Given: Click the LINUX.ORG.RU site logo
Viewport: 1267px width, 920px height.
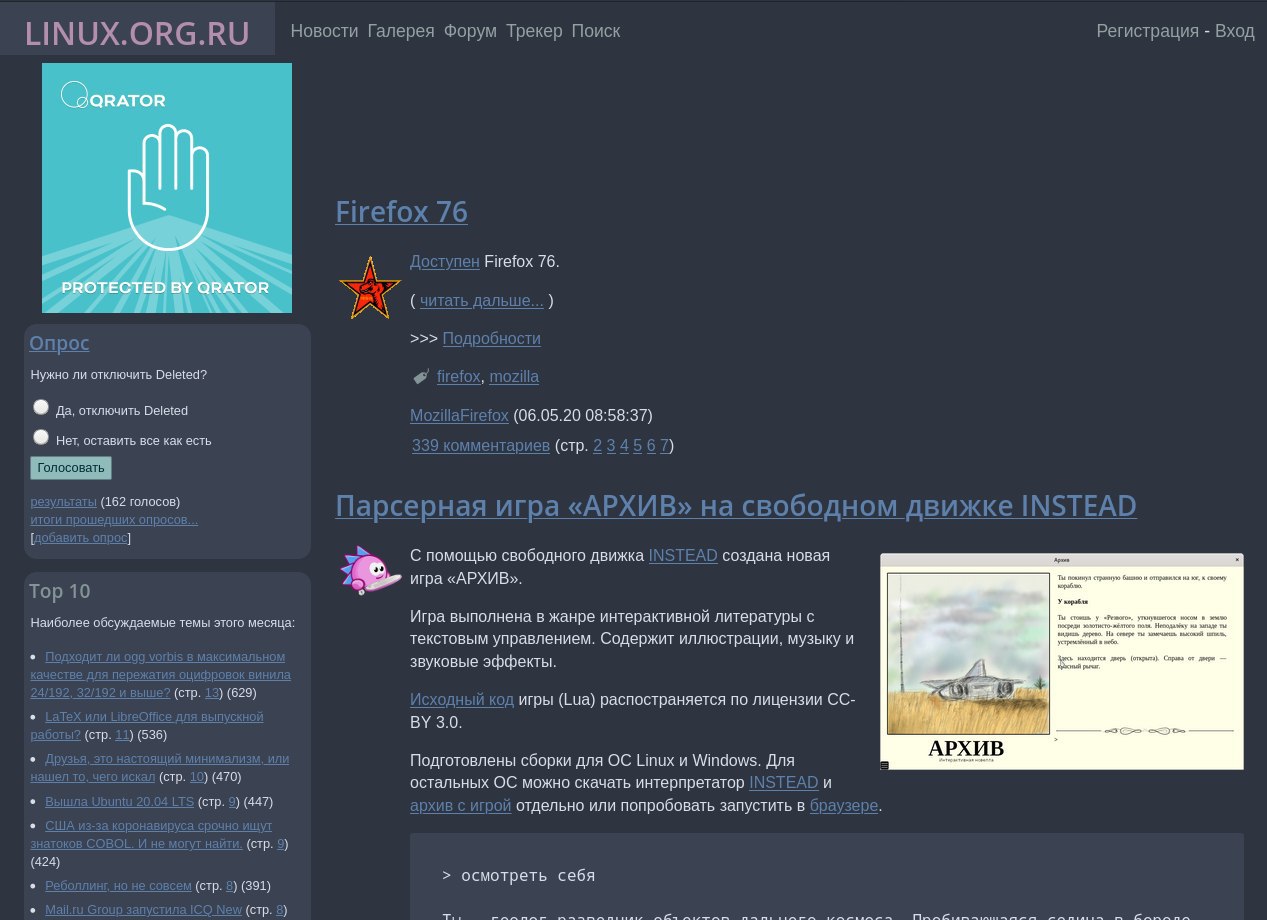Looking at the screenshot, I should coord(137,33).
